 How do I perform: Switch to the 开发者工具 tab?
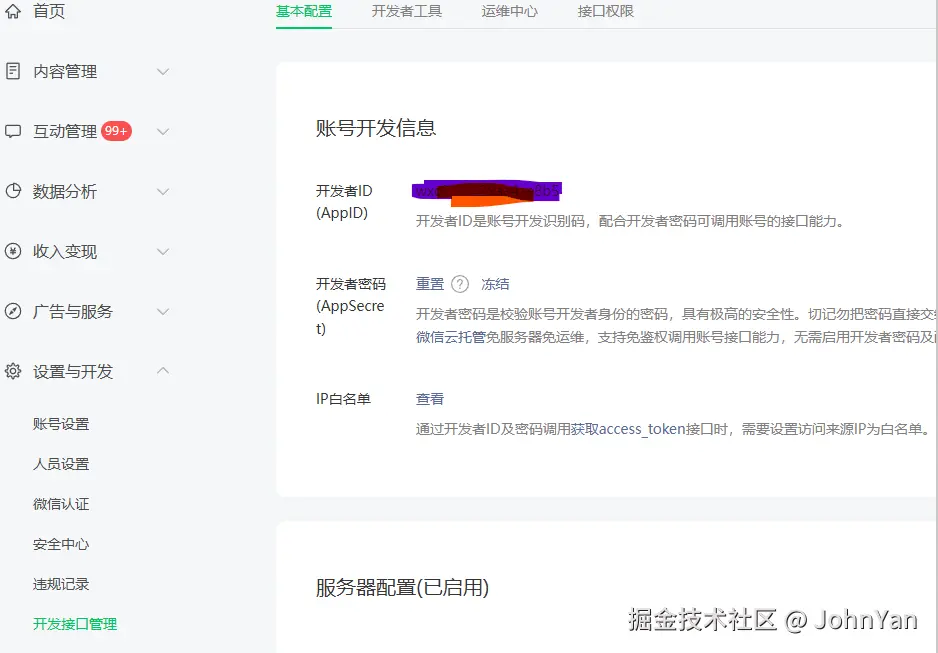click(407, 11)
